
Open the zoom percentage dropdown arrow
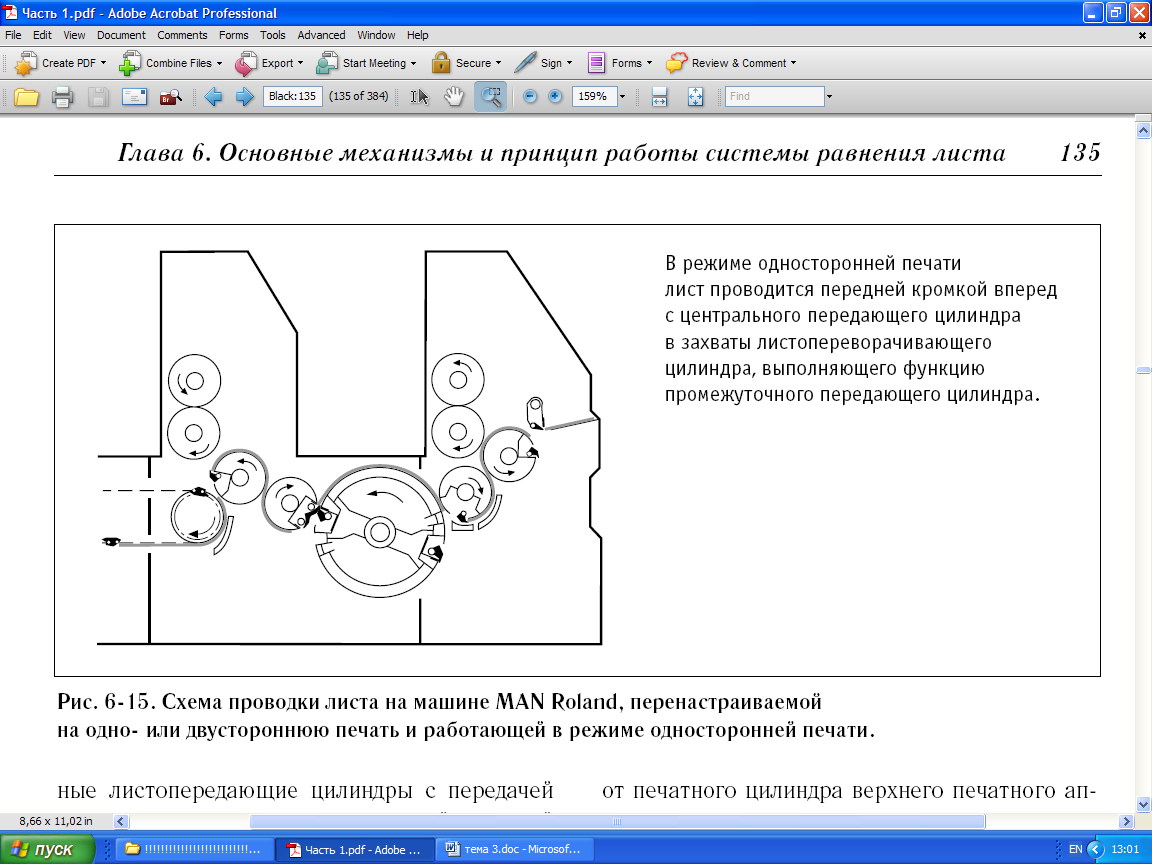pyautogui.click(x=622, y=96)
